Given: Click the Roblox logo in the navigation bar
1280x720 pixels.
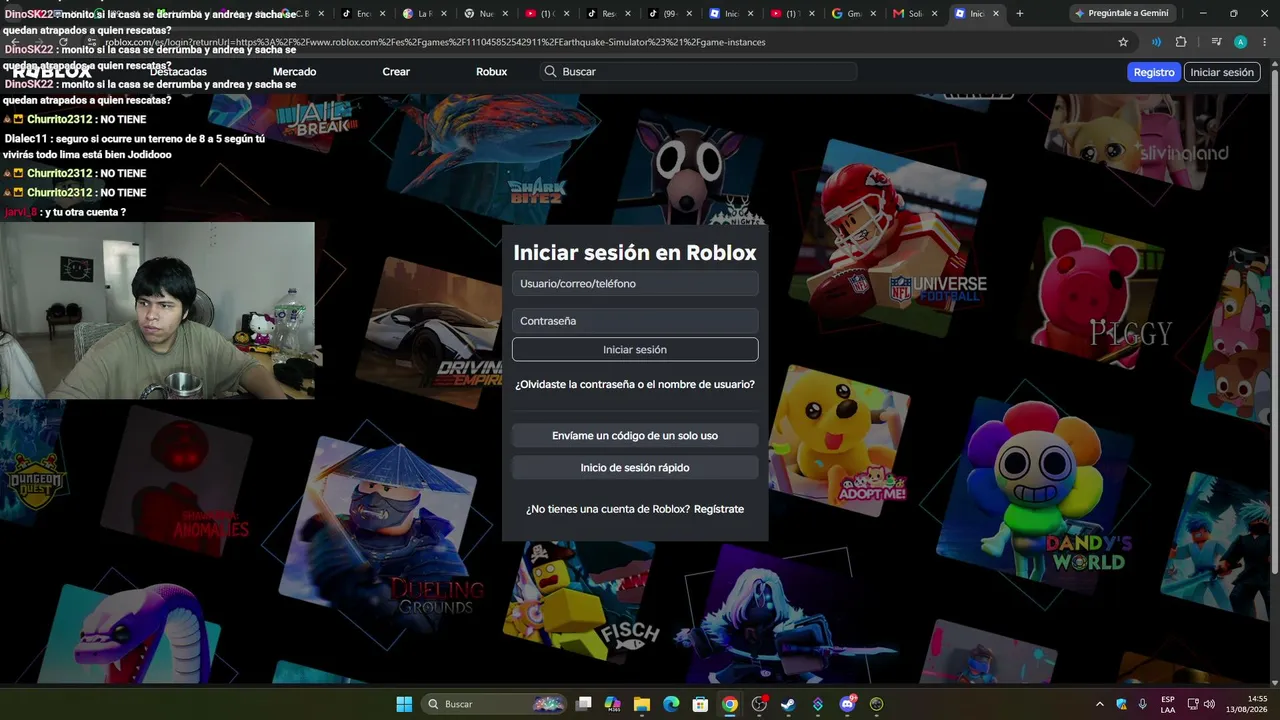Looking at the screenshot, I should point(52,72).
